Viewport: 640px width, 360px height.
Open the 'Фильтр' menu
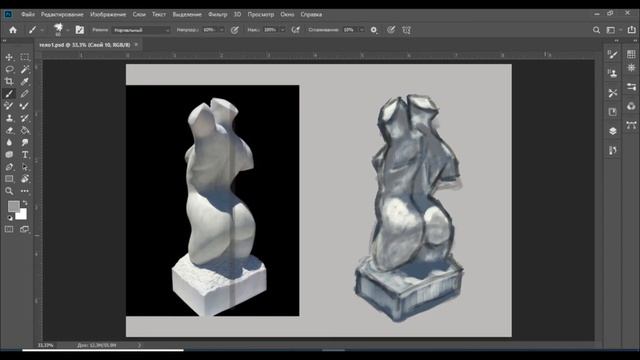218,14
